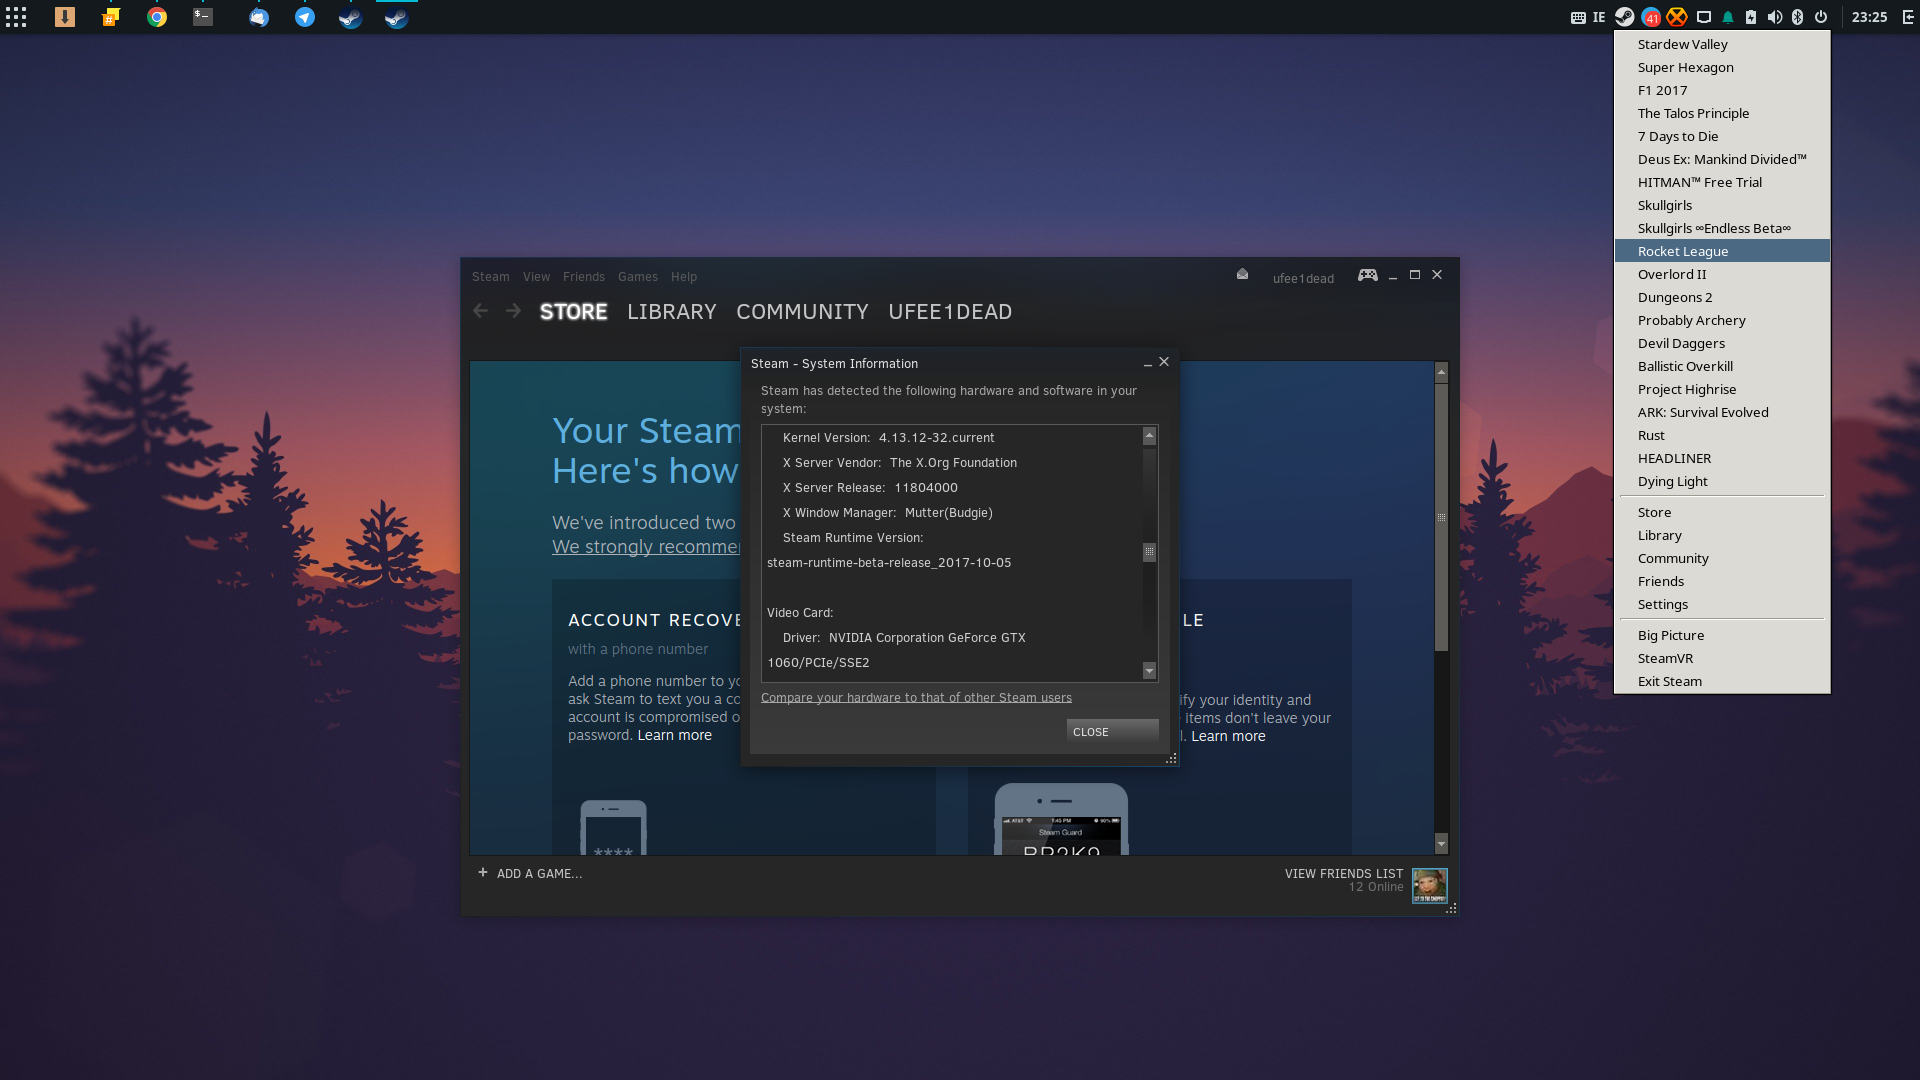
Task: Click Learn more link on right card
Action: coord(1228,736)
